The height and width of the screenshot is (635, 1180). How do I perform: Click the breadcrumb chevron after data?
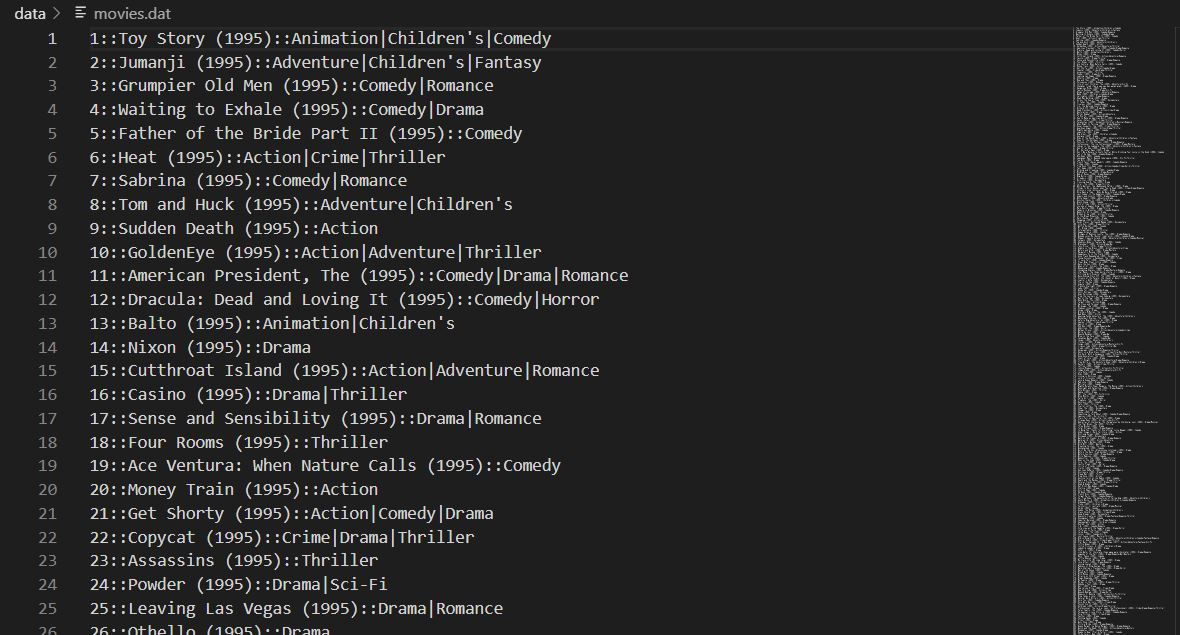coord(56,14)
